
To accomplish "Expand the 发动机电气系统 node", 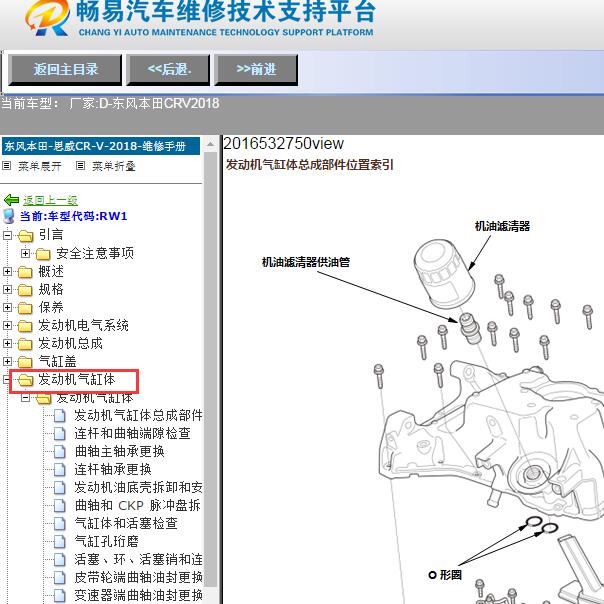I will pyautogui.click(x=7, y=325).
